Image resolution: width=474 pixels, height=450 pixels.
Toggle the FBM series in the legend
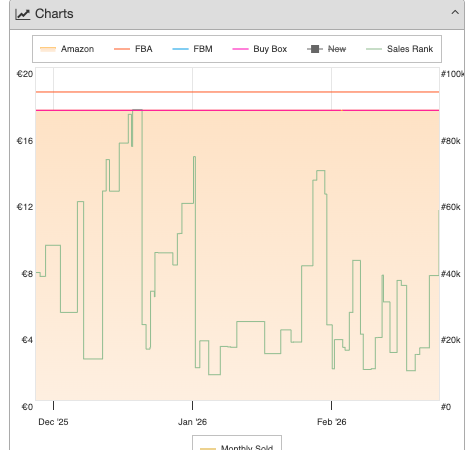192,49
